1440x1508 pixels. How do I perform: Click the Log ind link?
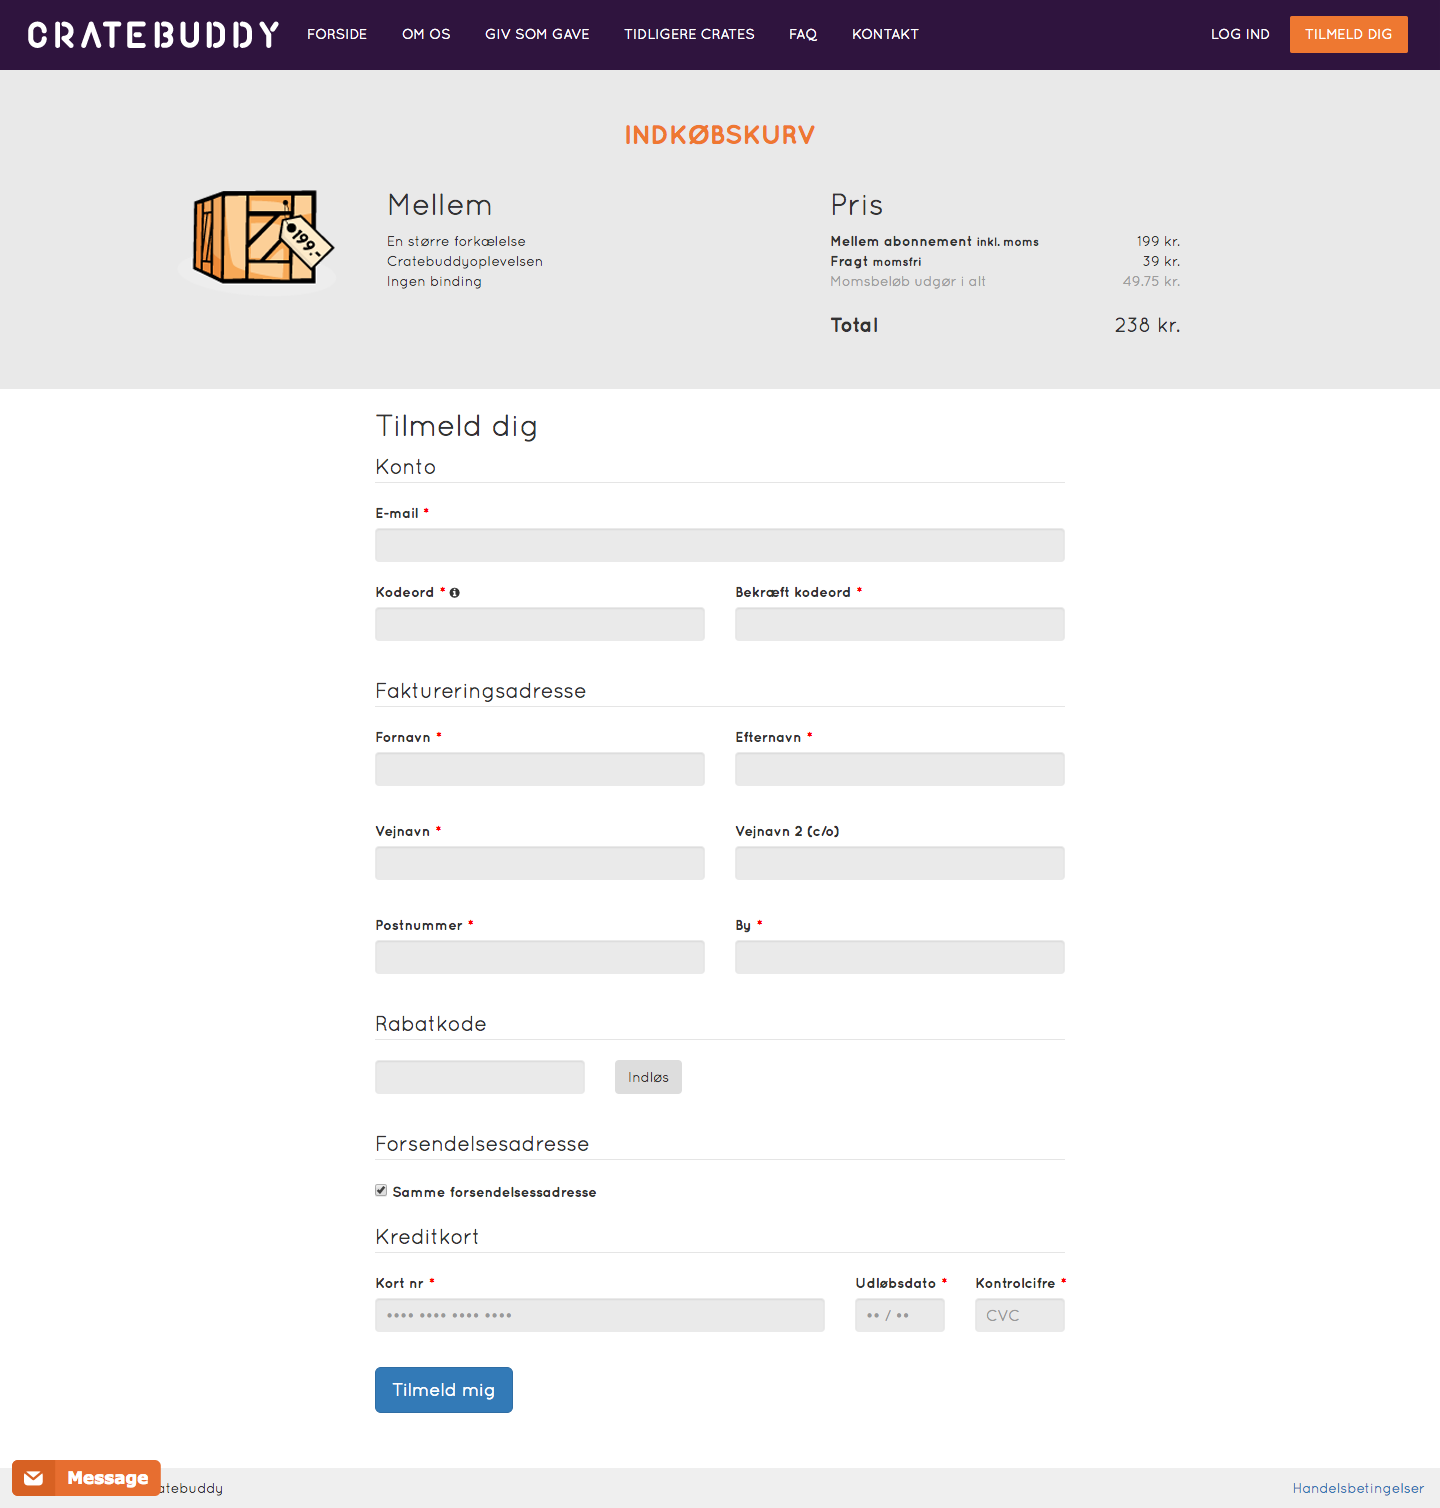click(x=1240, y=34)
